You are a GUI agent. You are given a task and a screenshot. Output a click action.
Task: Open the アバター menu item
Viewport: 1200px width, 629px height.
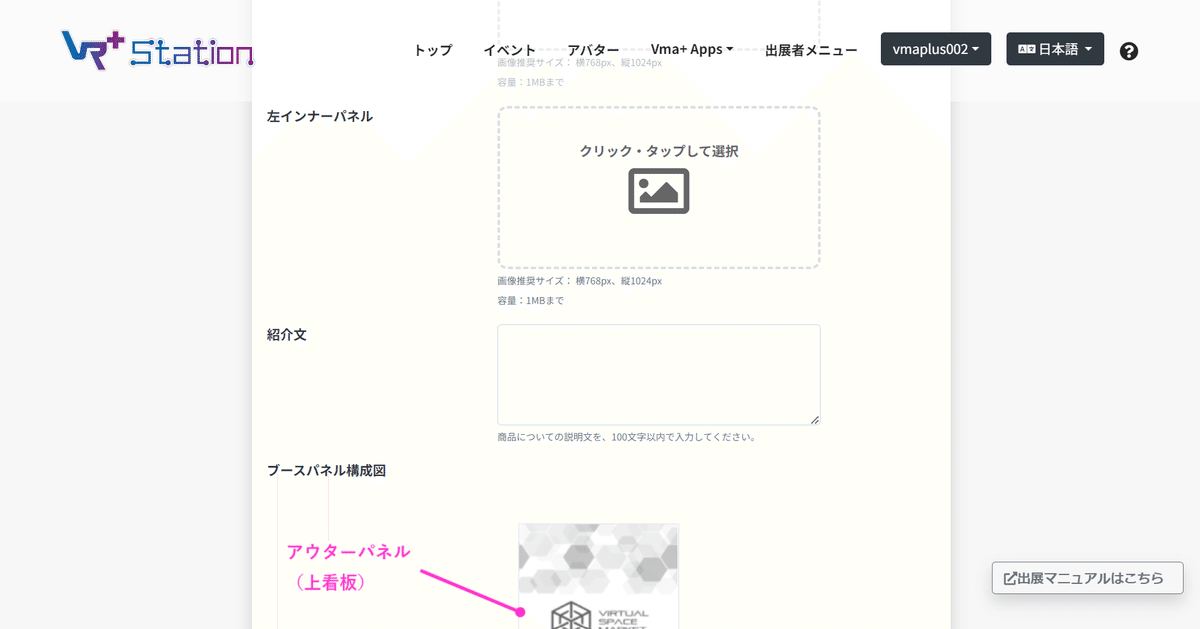(593, 50)
